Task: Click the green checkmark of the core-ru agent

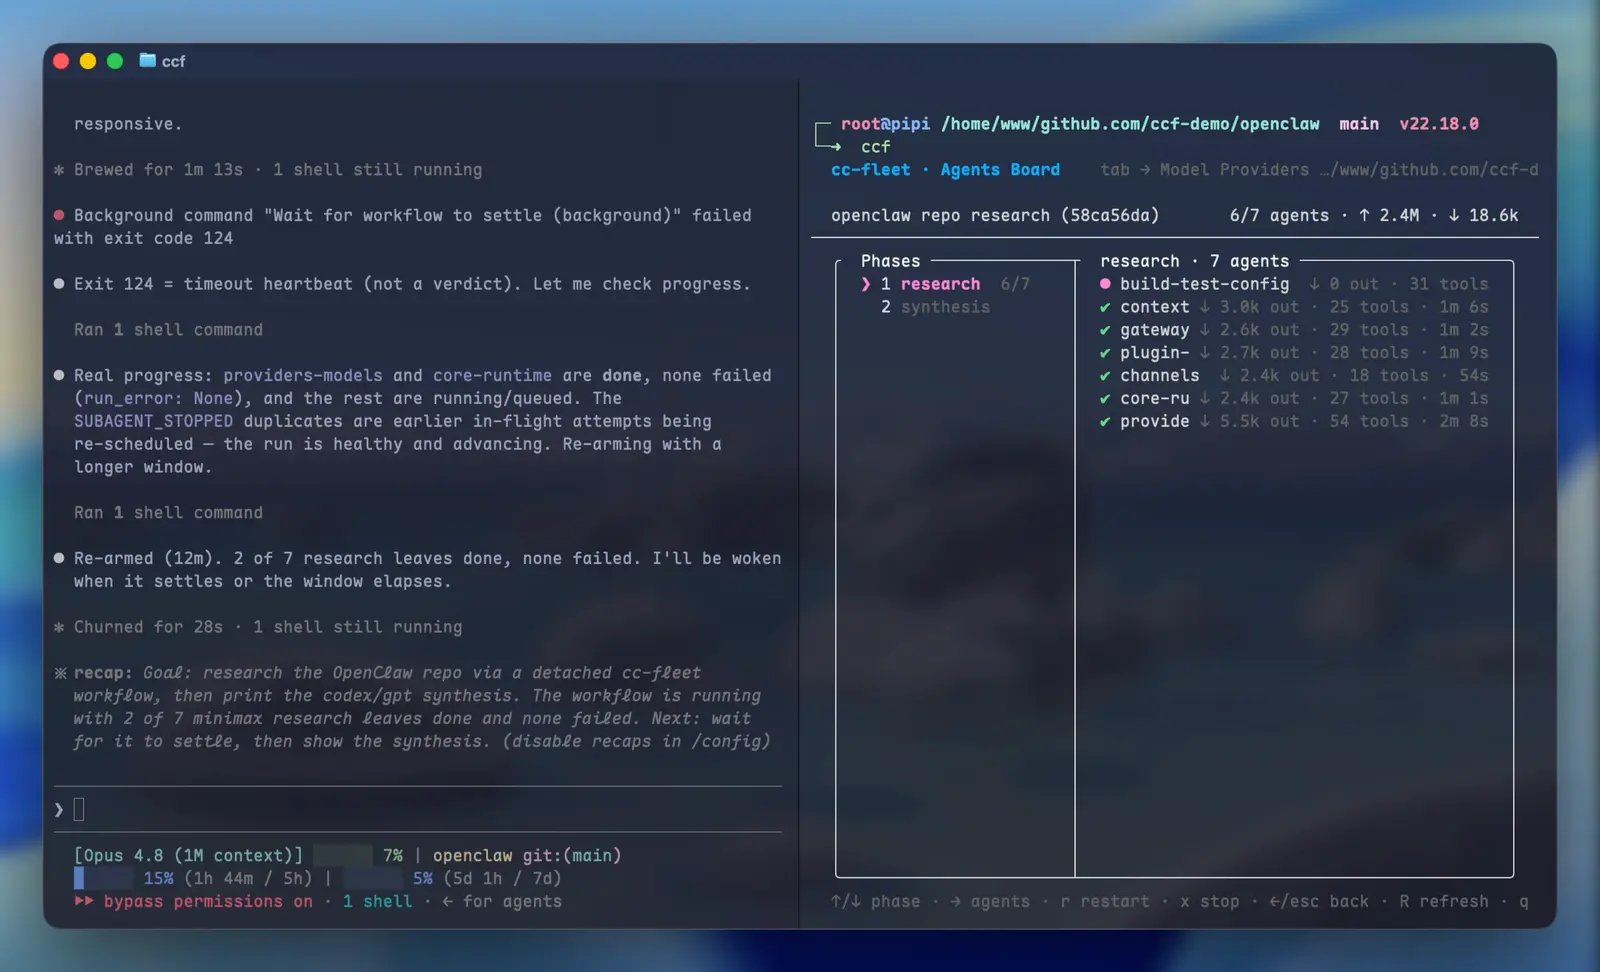Action: pos(1105,398)
